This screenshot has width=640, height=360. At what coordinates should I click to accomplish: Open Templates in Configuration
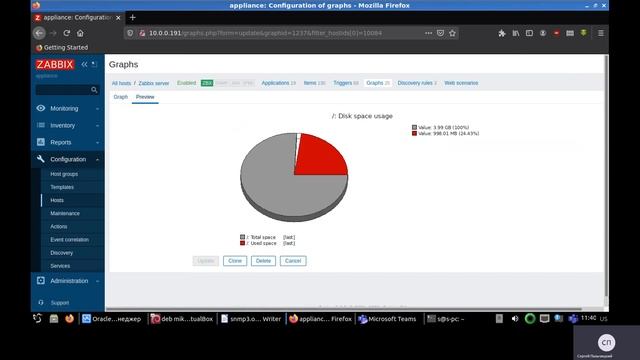(x=62, y=187)
